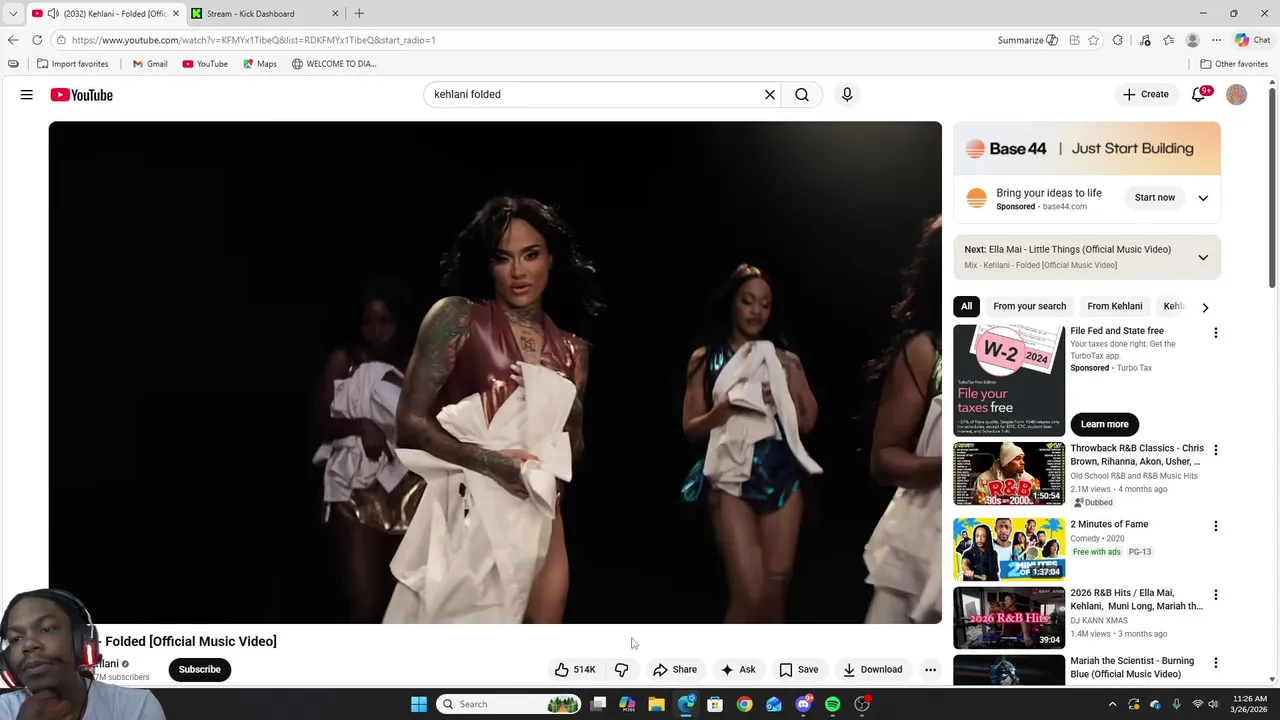Open the YouTube bookmark in favorites bar
This screenshot has height=720, width=1280.
click(205, 64)
